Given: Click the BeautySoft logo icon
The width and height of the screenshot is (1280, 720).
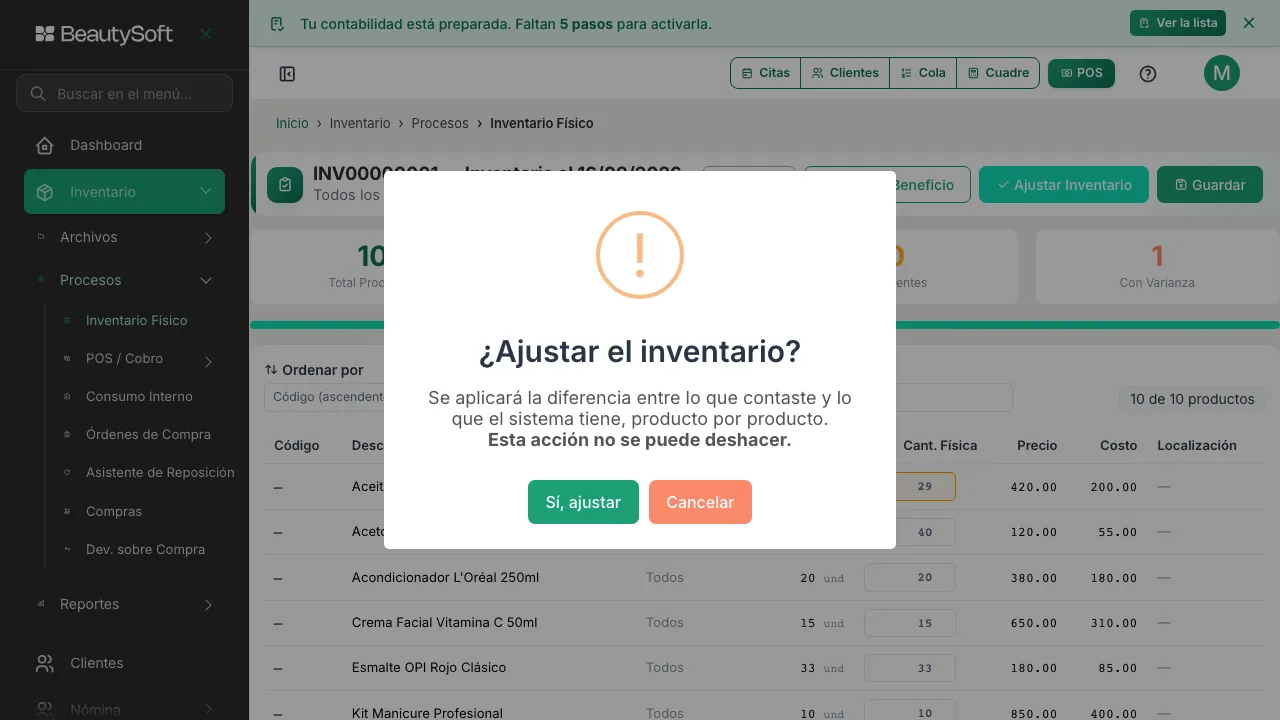Looking at the screenshot, I should coord(45,34).
